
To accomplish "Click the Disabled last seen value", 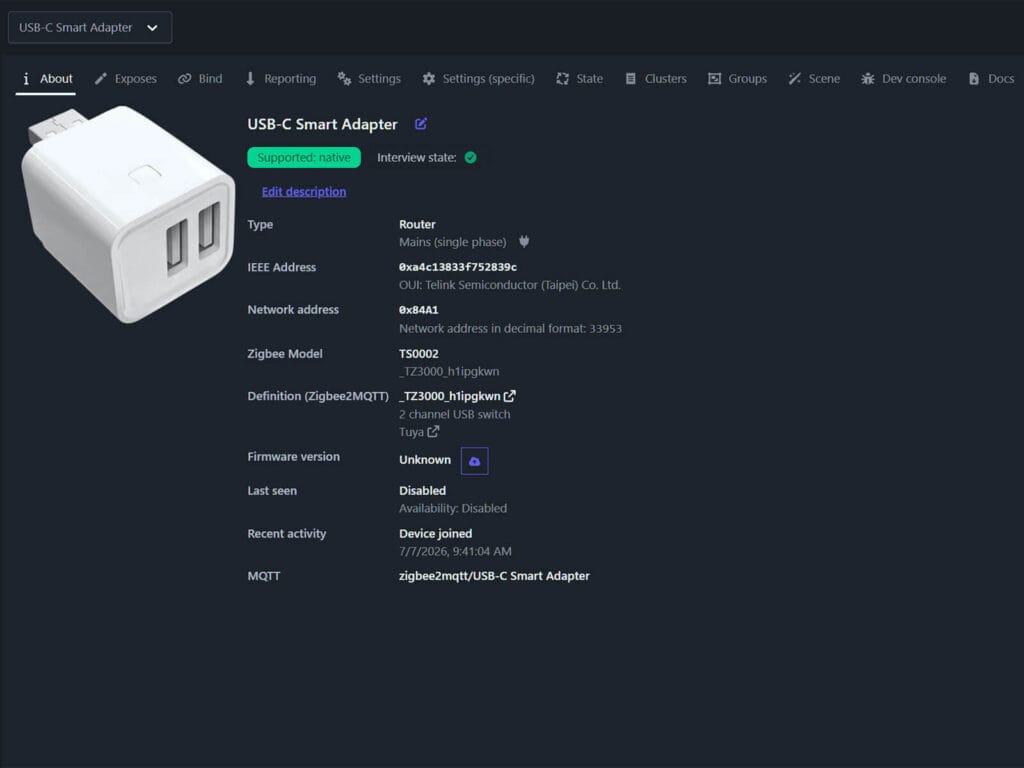I will [x=423, y=490].
